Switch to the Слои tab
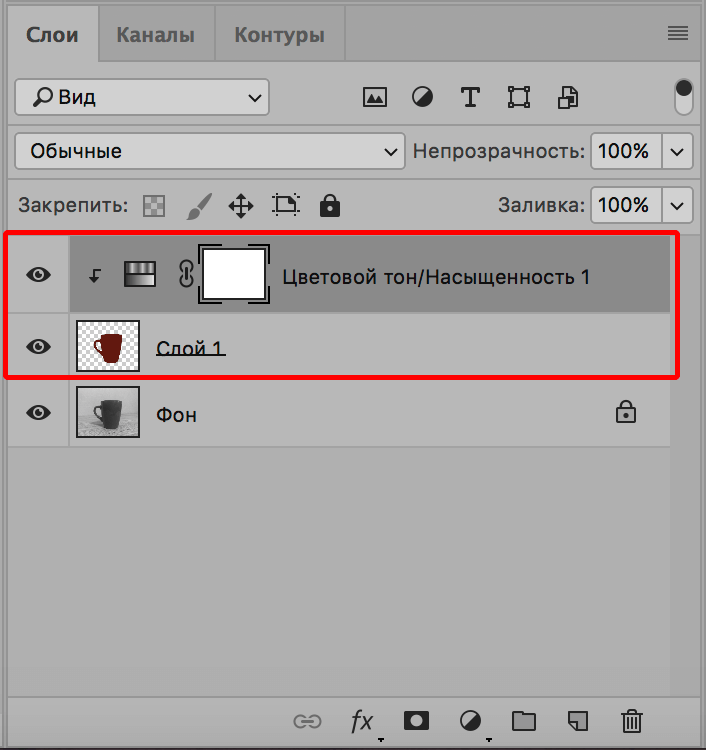The image size is (706, 750). point(52,34)
